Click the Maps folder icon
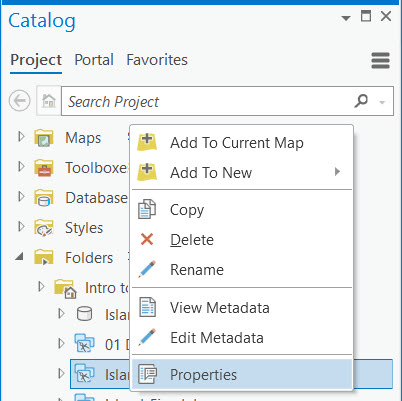This screenshot has width=402, height=401. click(44, 138)
